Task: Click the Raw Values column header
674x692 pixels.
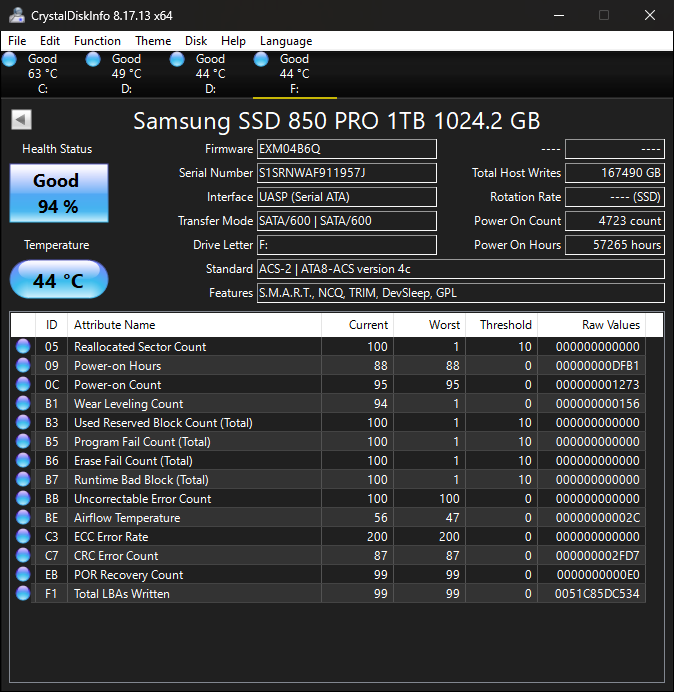Action: tap(610, 325)
